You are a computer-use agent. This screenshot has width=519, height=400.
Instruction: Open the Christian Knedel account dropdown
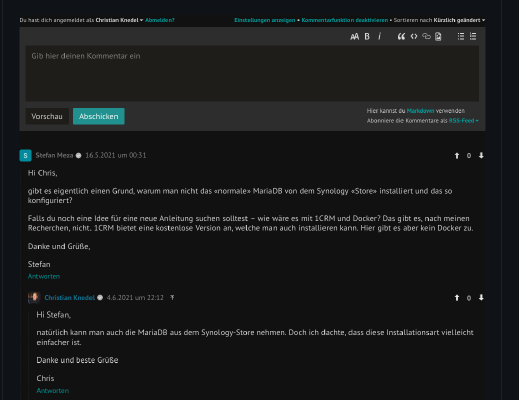(119, 20)
